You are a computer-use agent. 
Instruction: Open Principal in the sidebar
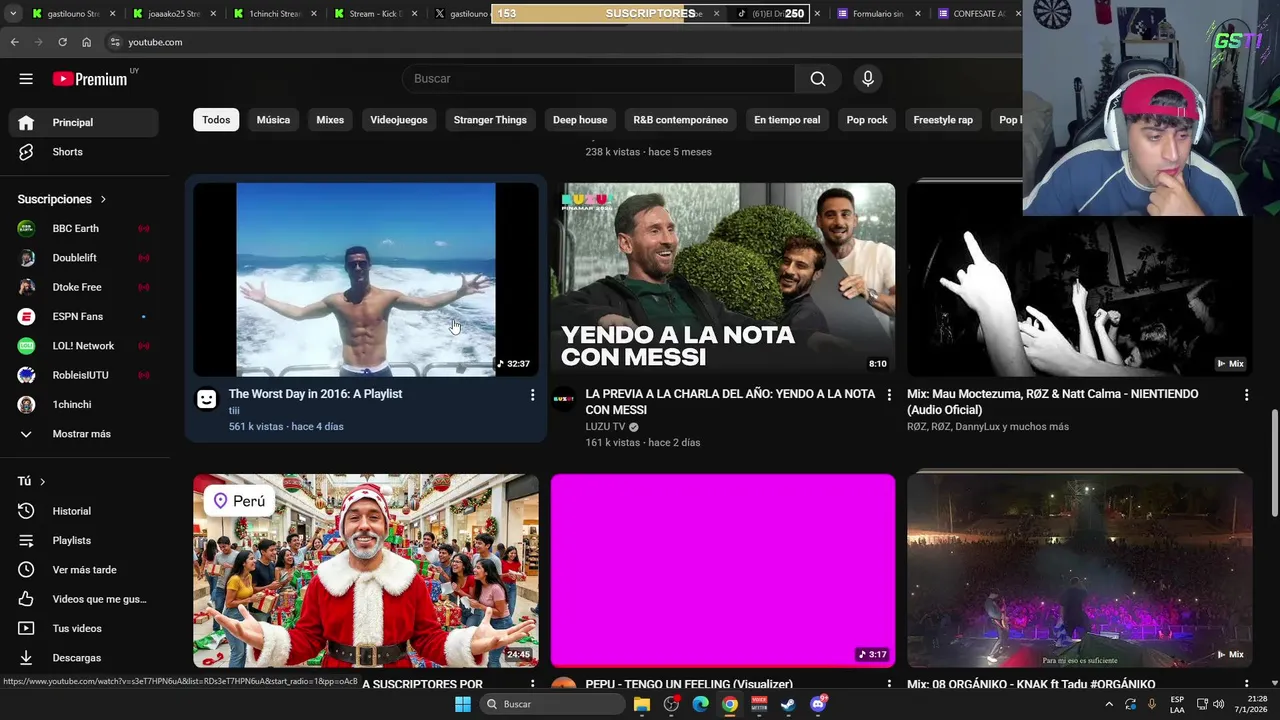[84, 123]
